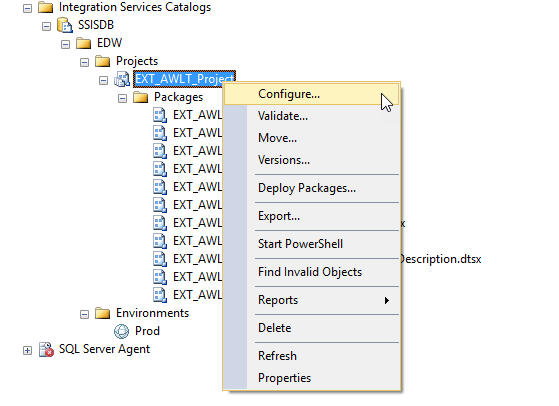Open the Reports submenu arrow
The height and width of the screenshot is (406, 559).
click(x=387, y=300)
